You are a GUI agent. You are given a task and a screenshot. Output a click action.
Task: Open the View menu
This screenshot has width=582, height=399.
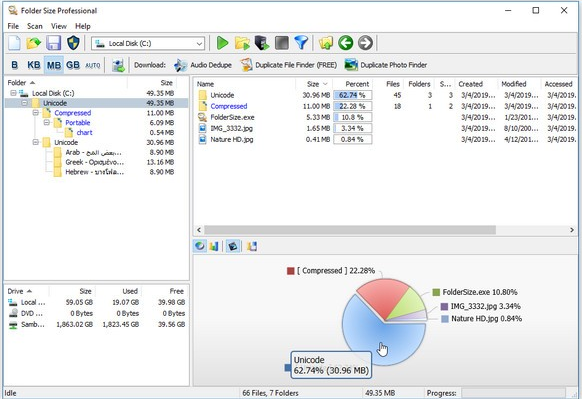tap(59, 26)
